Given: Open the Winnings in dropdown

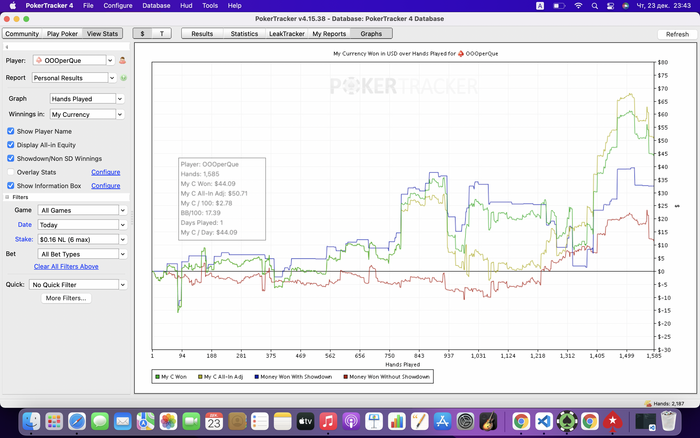Looking at the screenshot, I should point(120,114).
